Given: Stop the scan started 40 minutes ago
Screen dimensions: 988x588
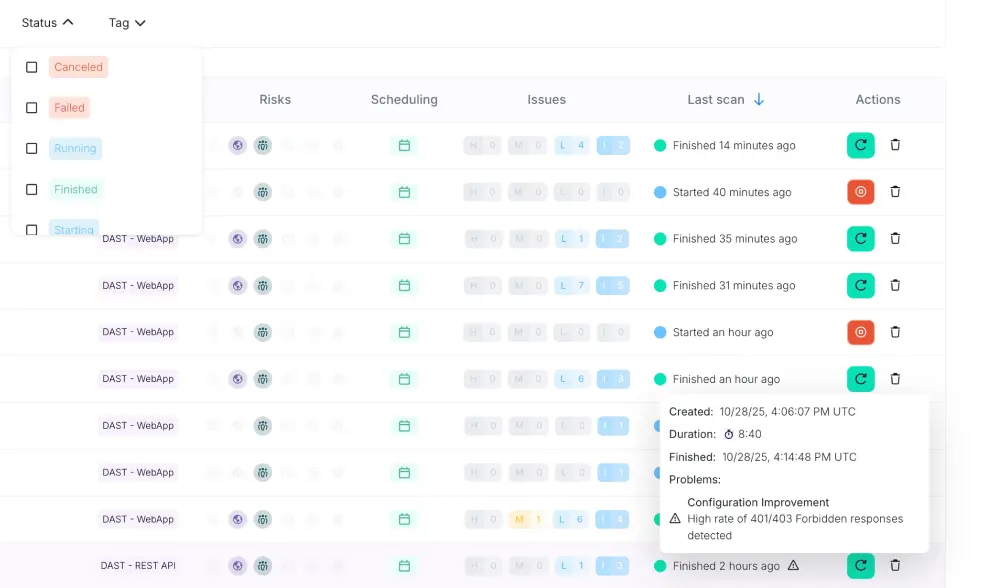Looking at the screenshot, I should pyautogui.click(x=860, y=192).
